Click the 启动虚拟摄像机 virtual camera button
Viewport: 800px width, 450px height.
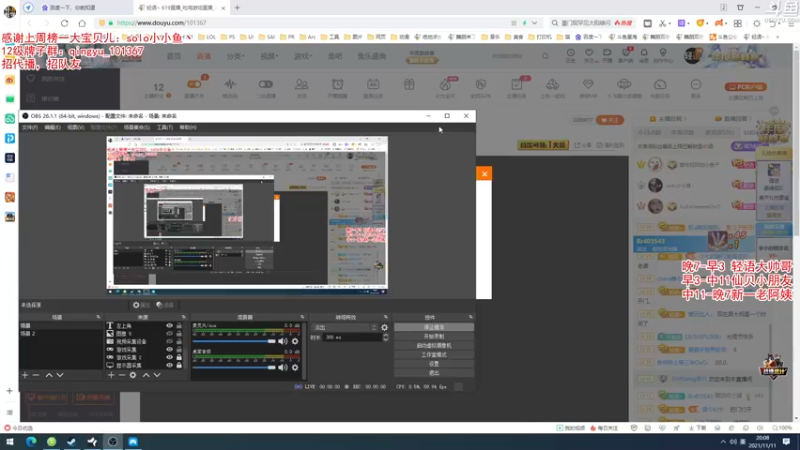pyautogui.click(x=434, y=345)
